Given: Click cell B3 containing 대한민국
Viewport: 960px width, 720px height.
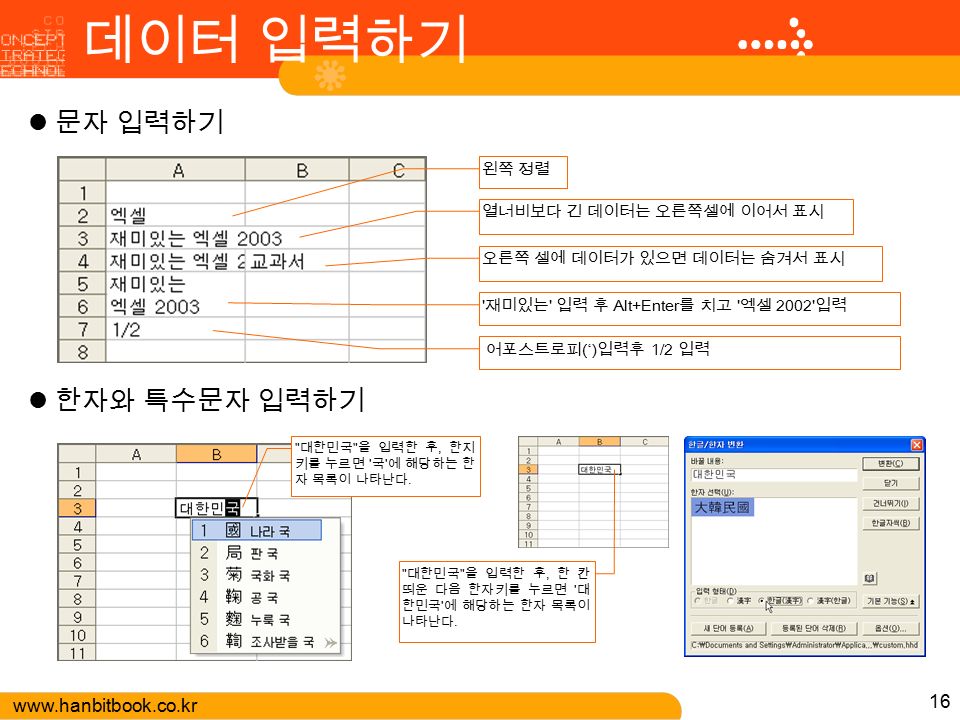Looking at the screenshot, I should point(216,508).
